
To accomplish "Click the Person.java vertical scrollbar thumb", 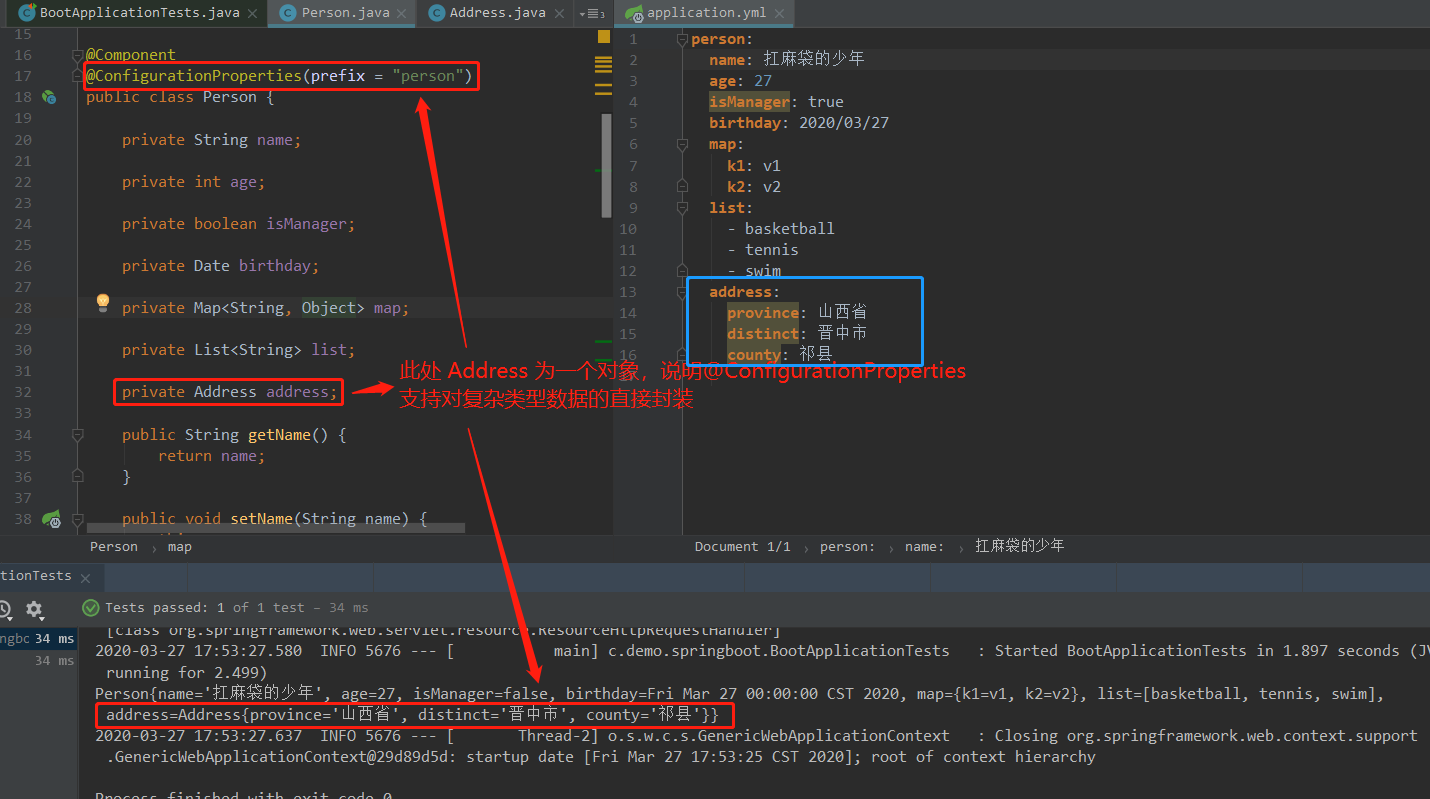I will 606,165.
